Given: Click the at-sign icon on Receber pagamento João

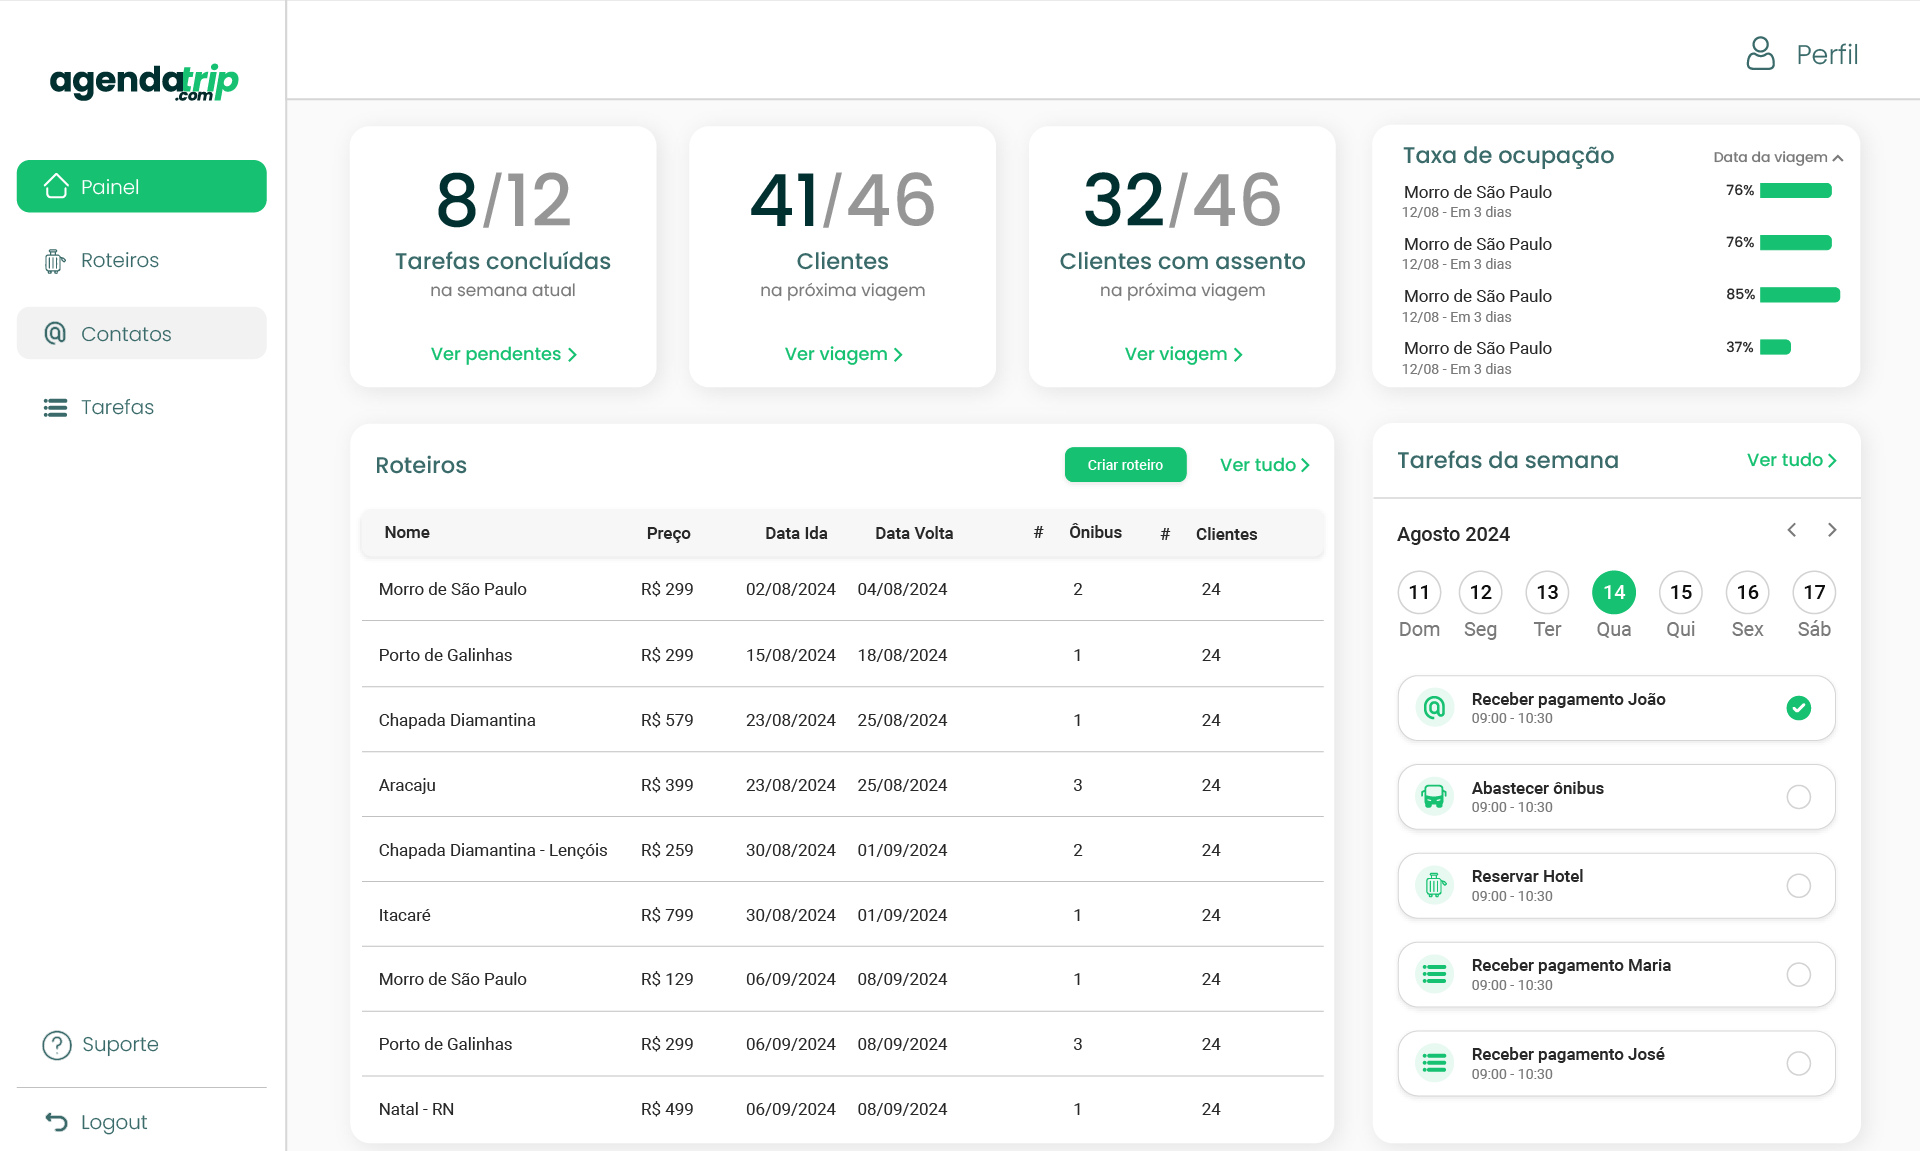Looking at the screenshot, I should pos(1434,708).
